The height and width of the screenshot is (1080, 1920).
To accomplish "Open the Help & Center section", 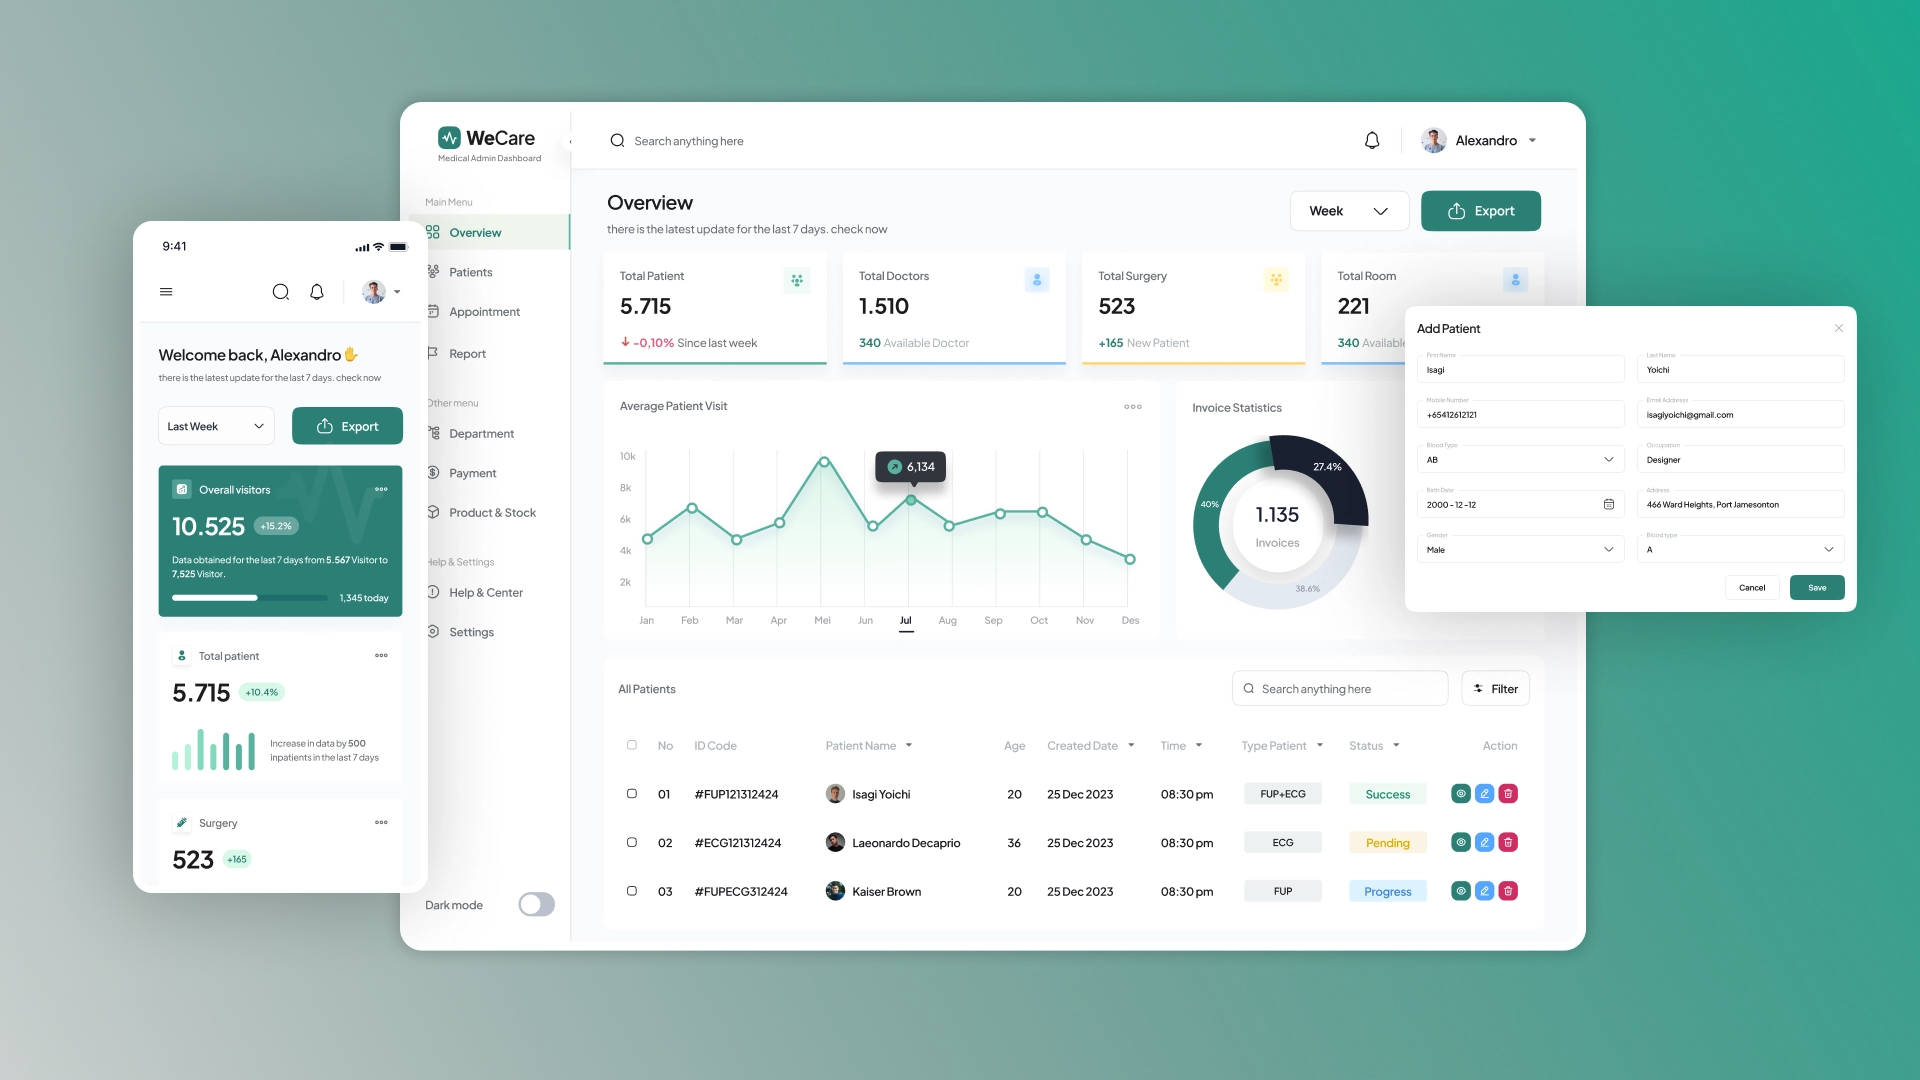I will (485, 592).
